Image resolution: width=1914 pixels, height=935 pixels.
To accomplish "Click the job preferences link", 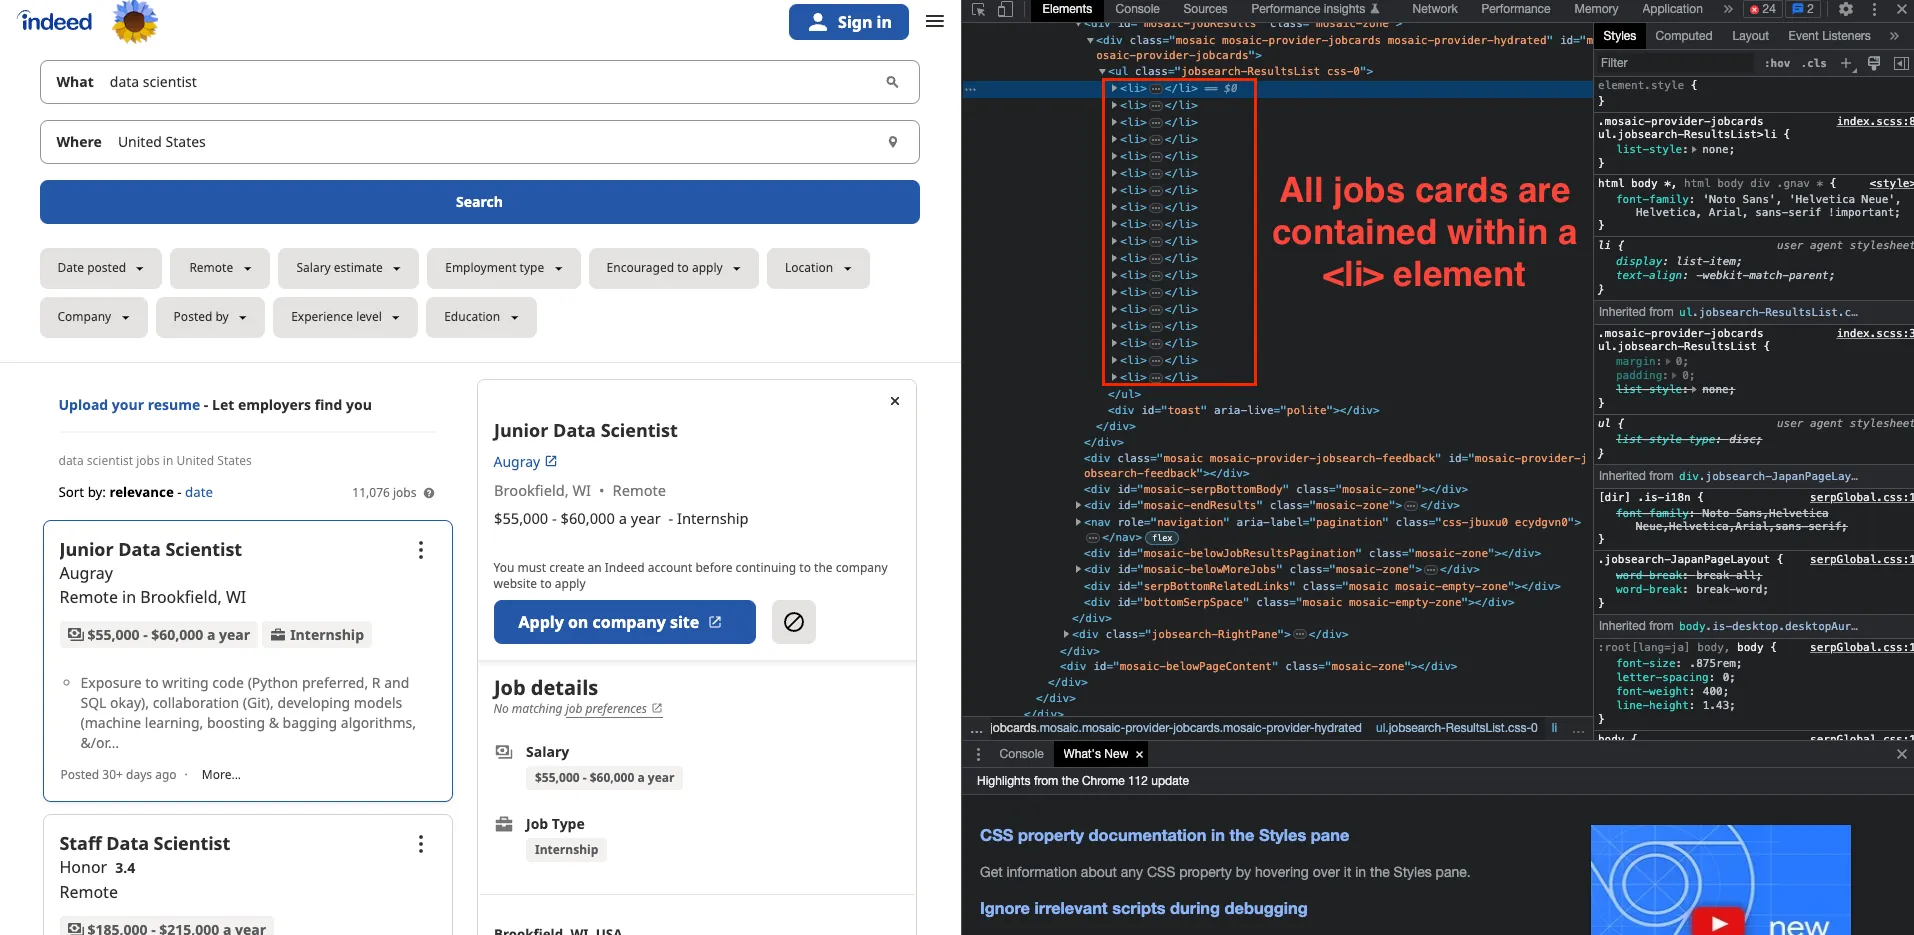I will (613, 709).
